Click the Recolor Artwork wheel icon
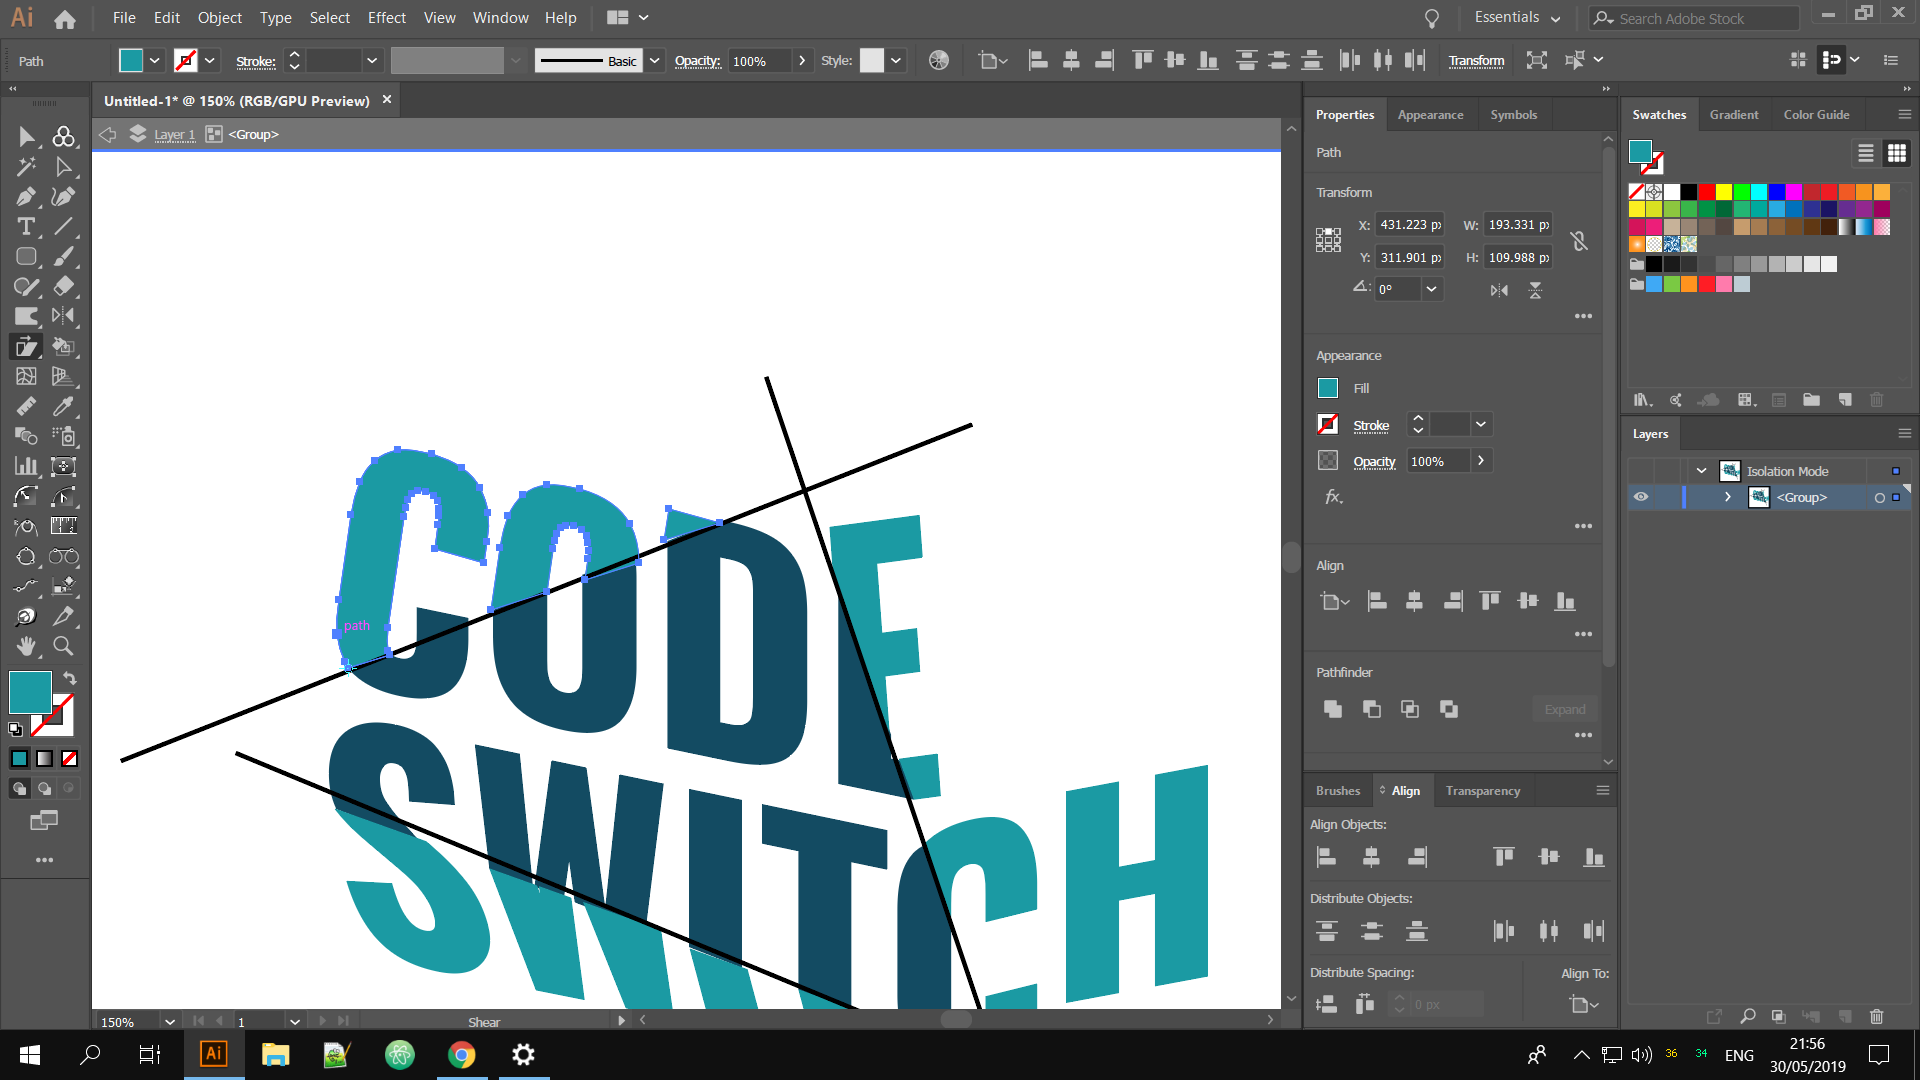Screen dimensions: 1920x1080 (939, 61)
